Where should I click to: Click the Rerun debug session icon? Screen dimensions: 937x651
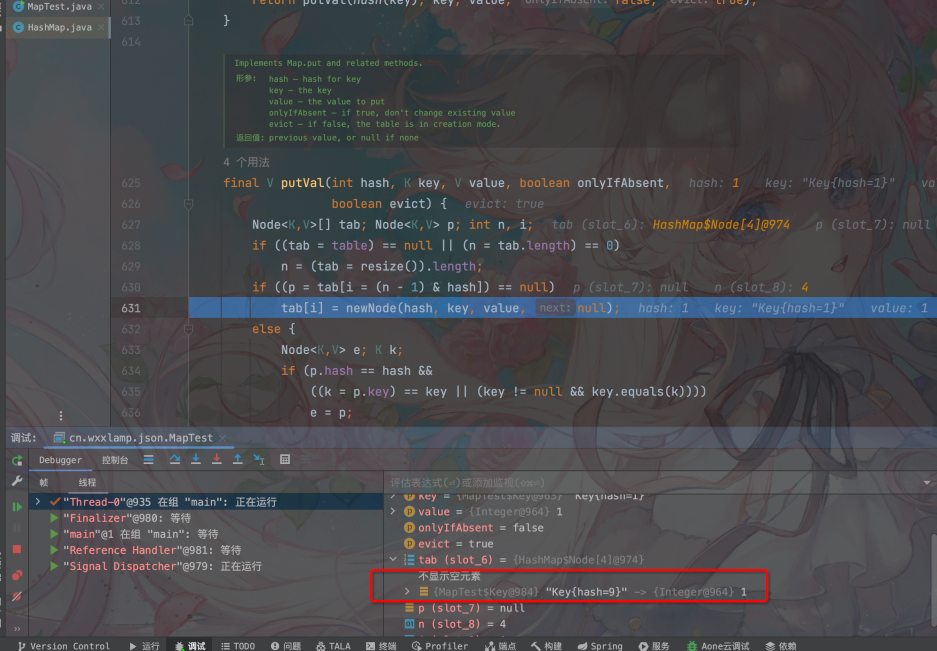17,460
